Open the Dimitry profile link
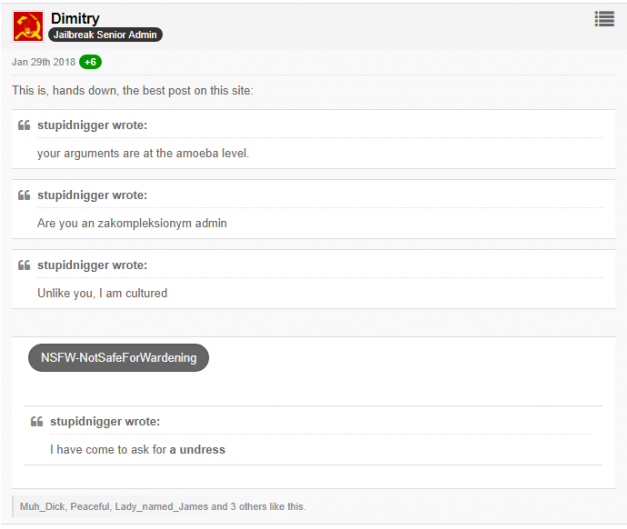627x529 pixels. point(75,19)
